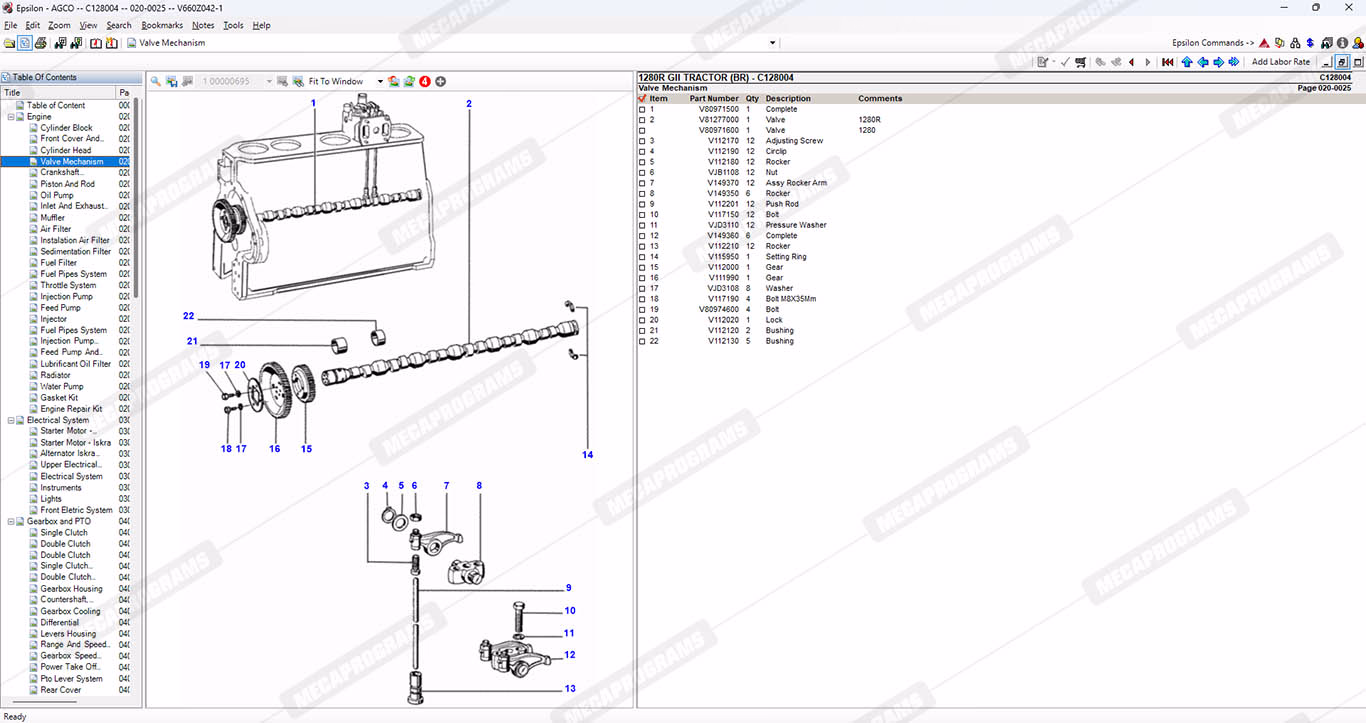Collapse the Engine tree node
Image resolution: width=1366 pixels, height=723 pixels.
[10, 117]
